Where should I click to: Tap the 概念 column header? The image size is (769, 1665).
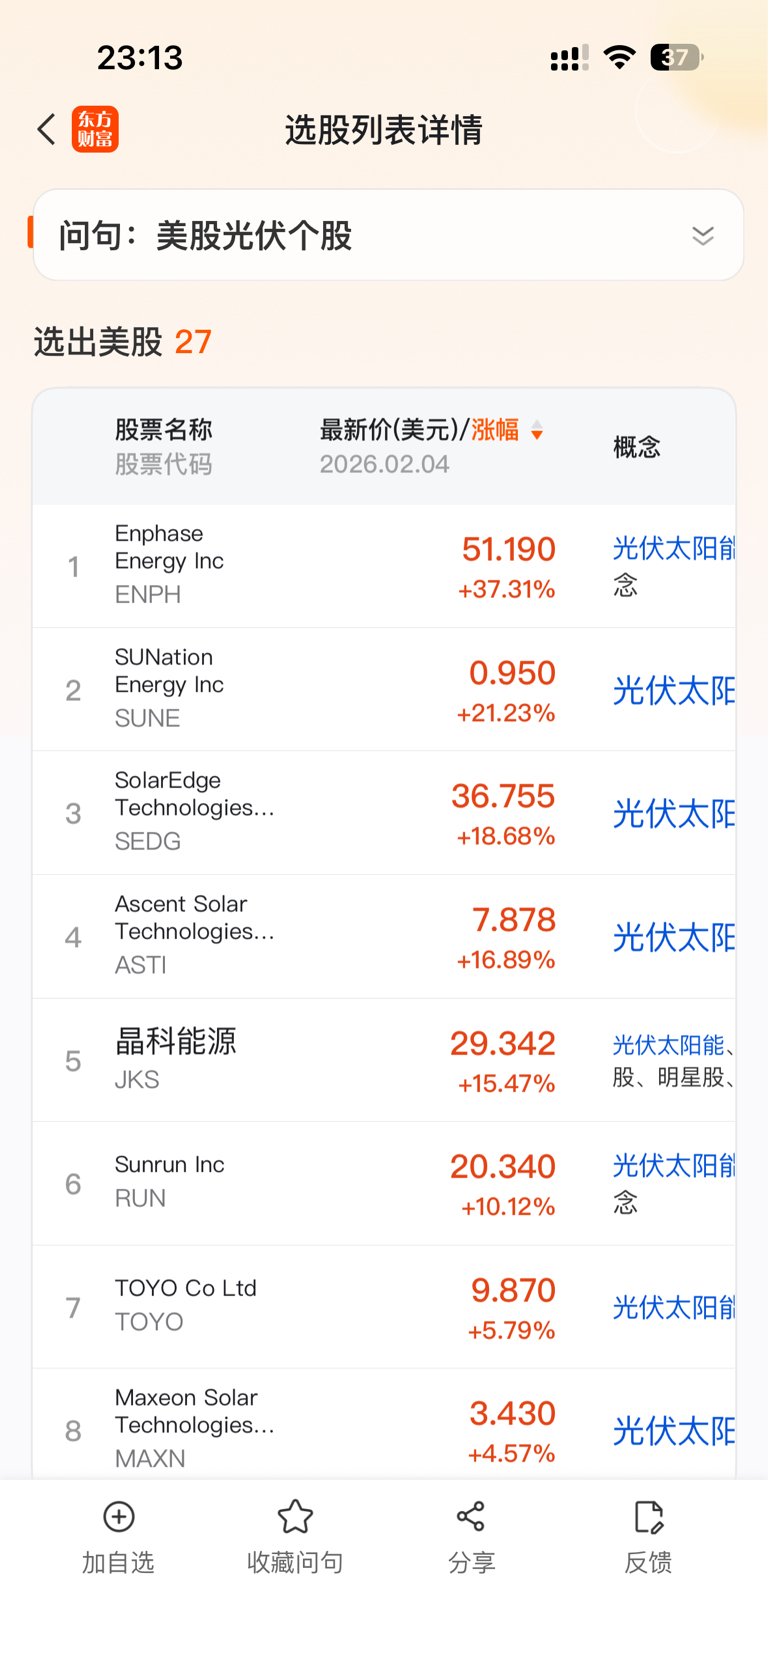point(637,447)
